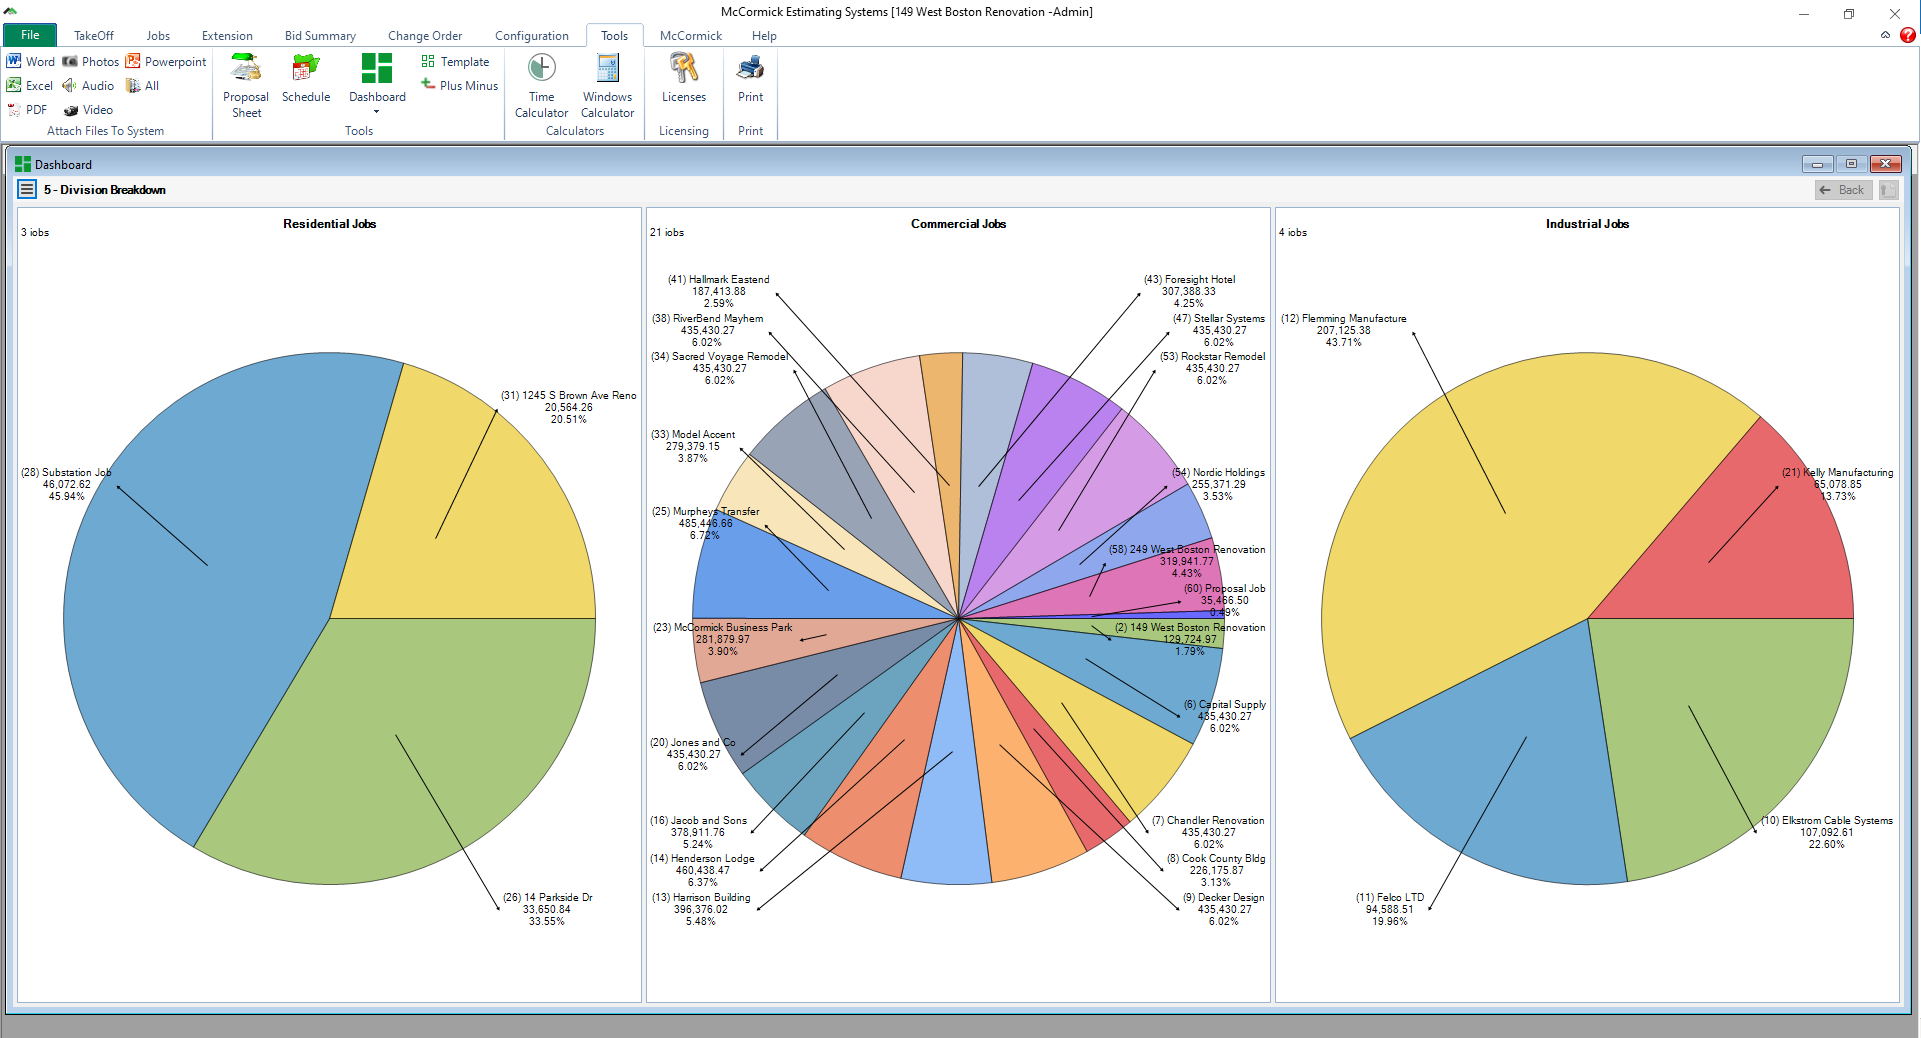Image resolution: width=1921 pixels, height=1038 pixels.
Task: Expand the Dashboard dropdown arrow
Action: pyautogui.click(x=377, y=112)
